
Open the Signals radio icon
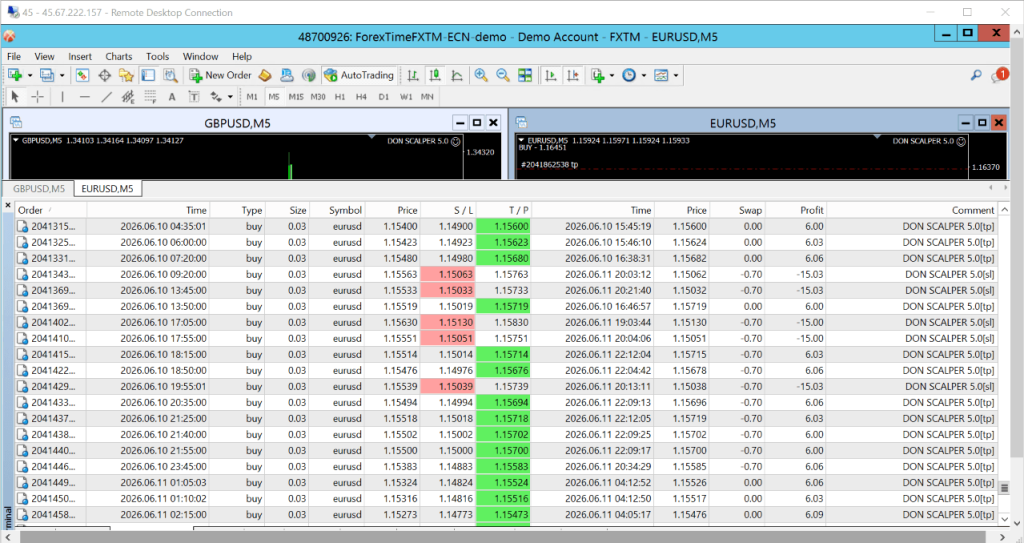pos(309,75)
